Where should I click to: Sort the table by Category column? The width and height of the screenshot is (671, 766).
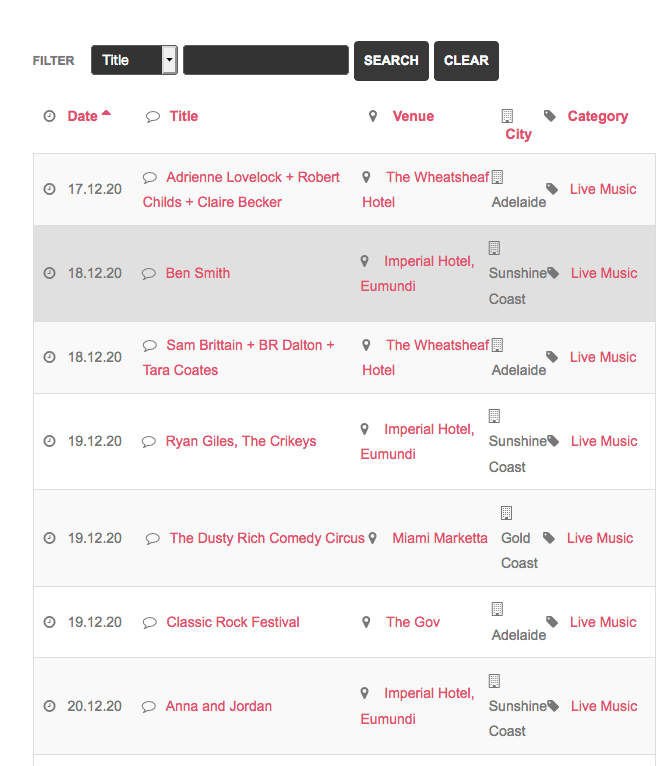click(x=598, y=116)
